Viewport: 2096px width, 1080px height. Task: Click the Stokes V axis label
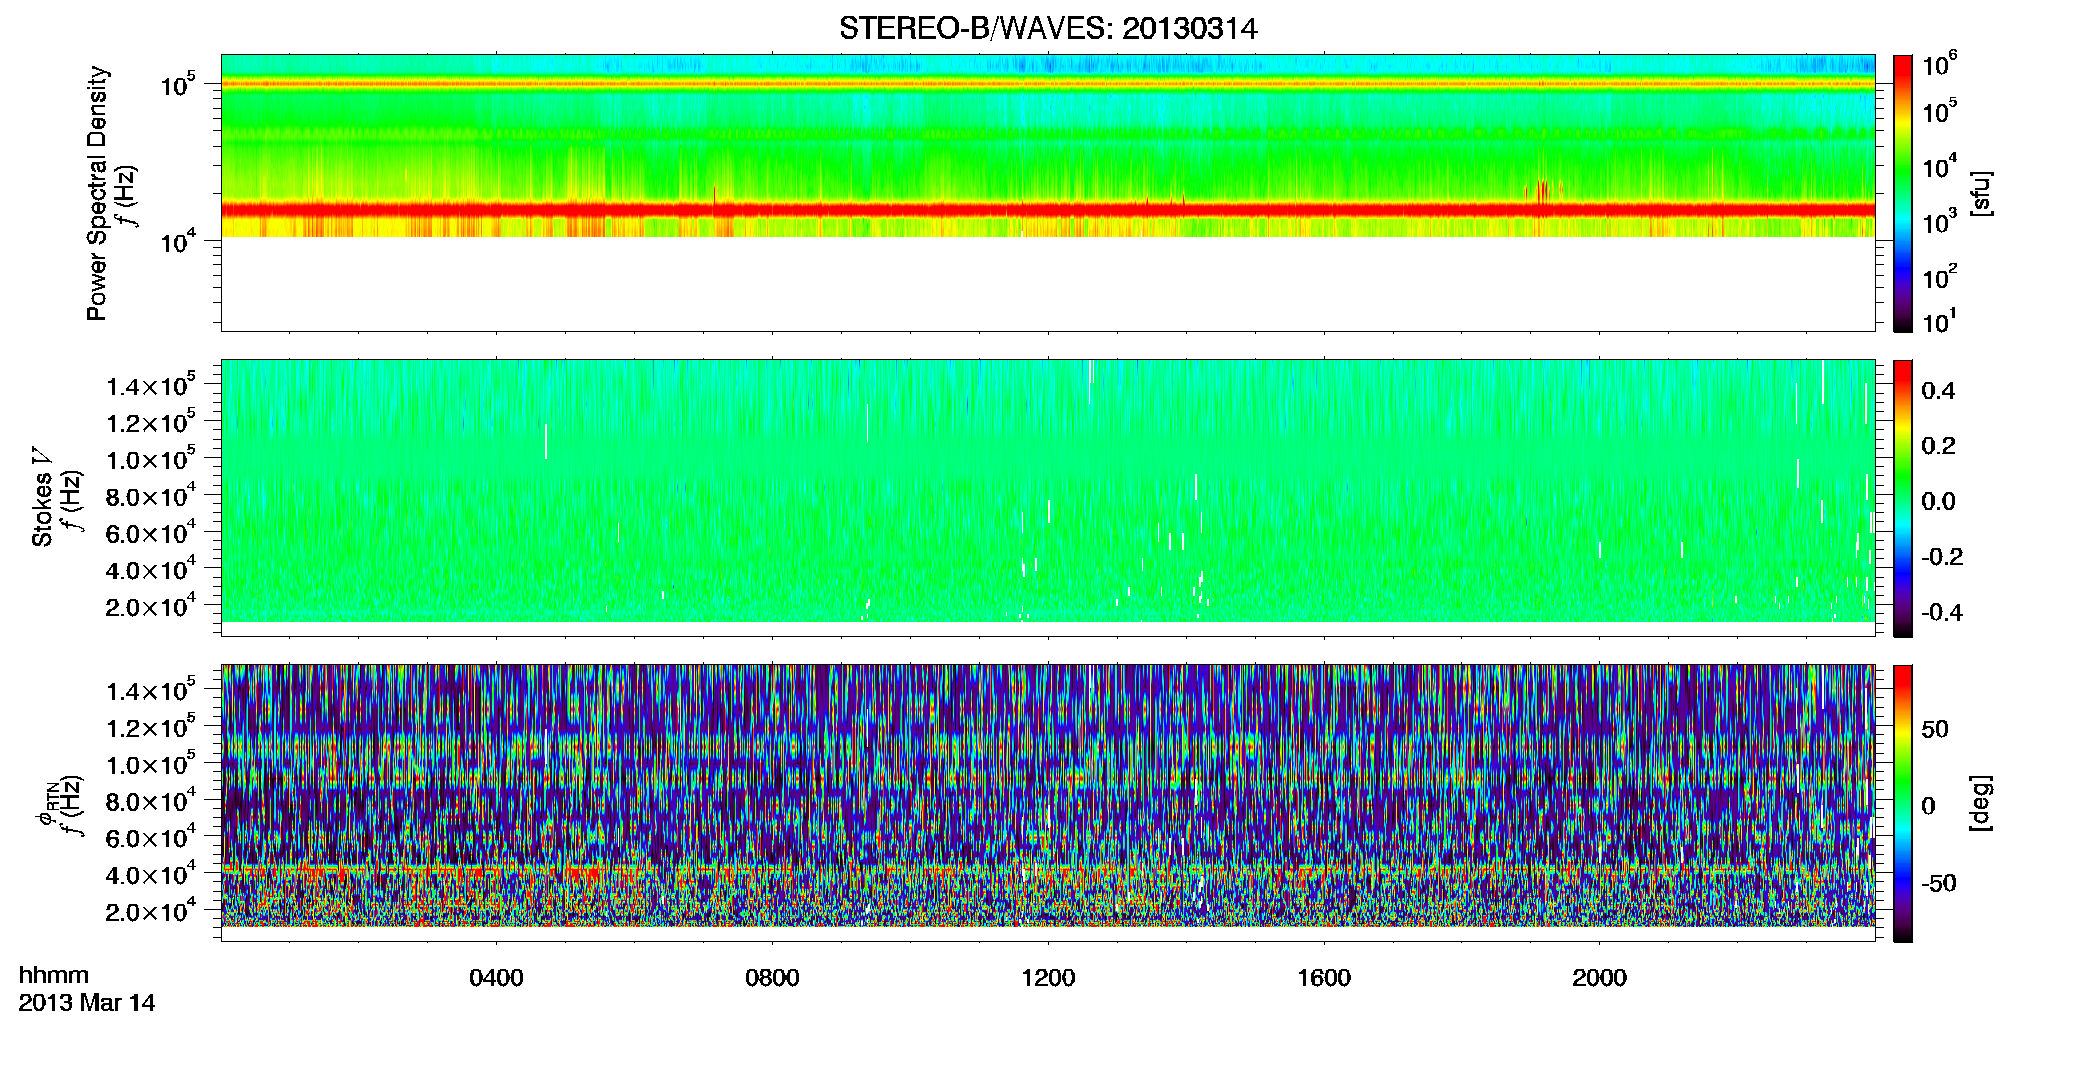coord(42,498)
